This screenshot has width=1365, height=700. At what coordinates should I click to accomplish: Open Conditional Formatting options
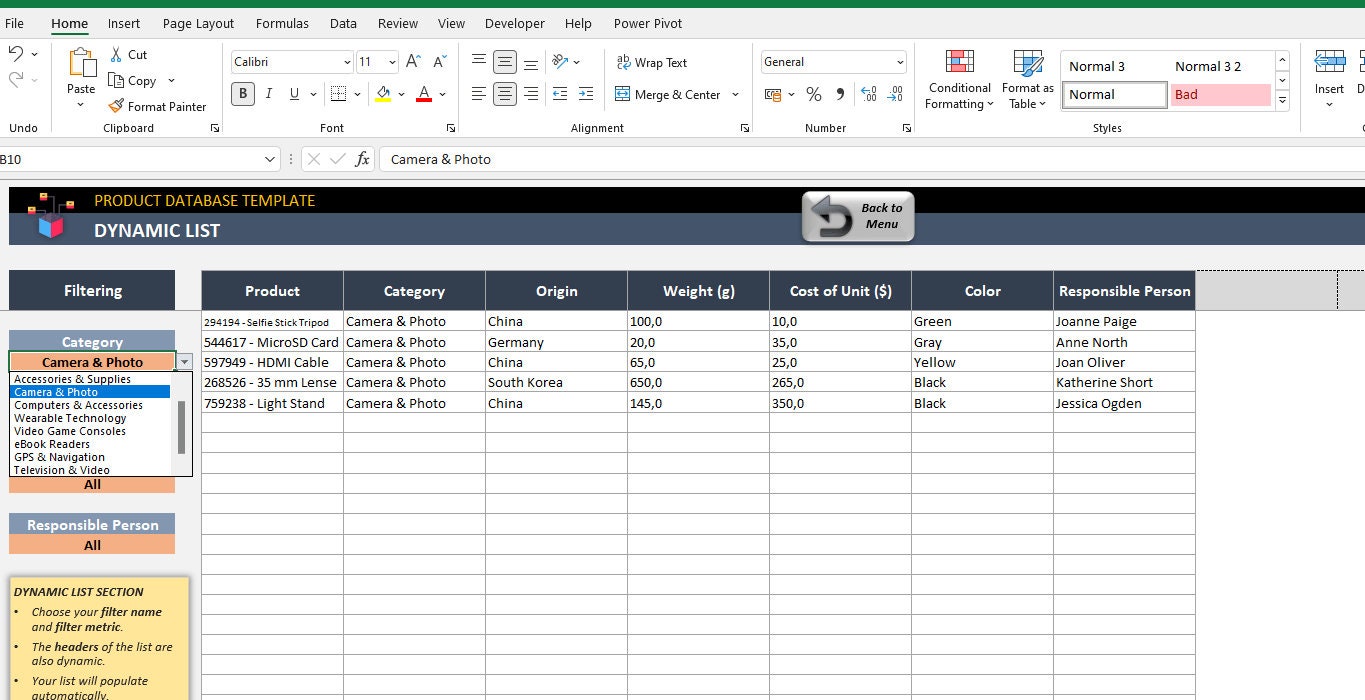tap(957, 79)
